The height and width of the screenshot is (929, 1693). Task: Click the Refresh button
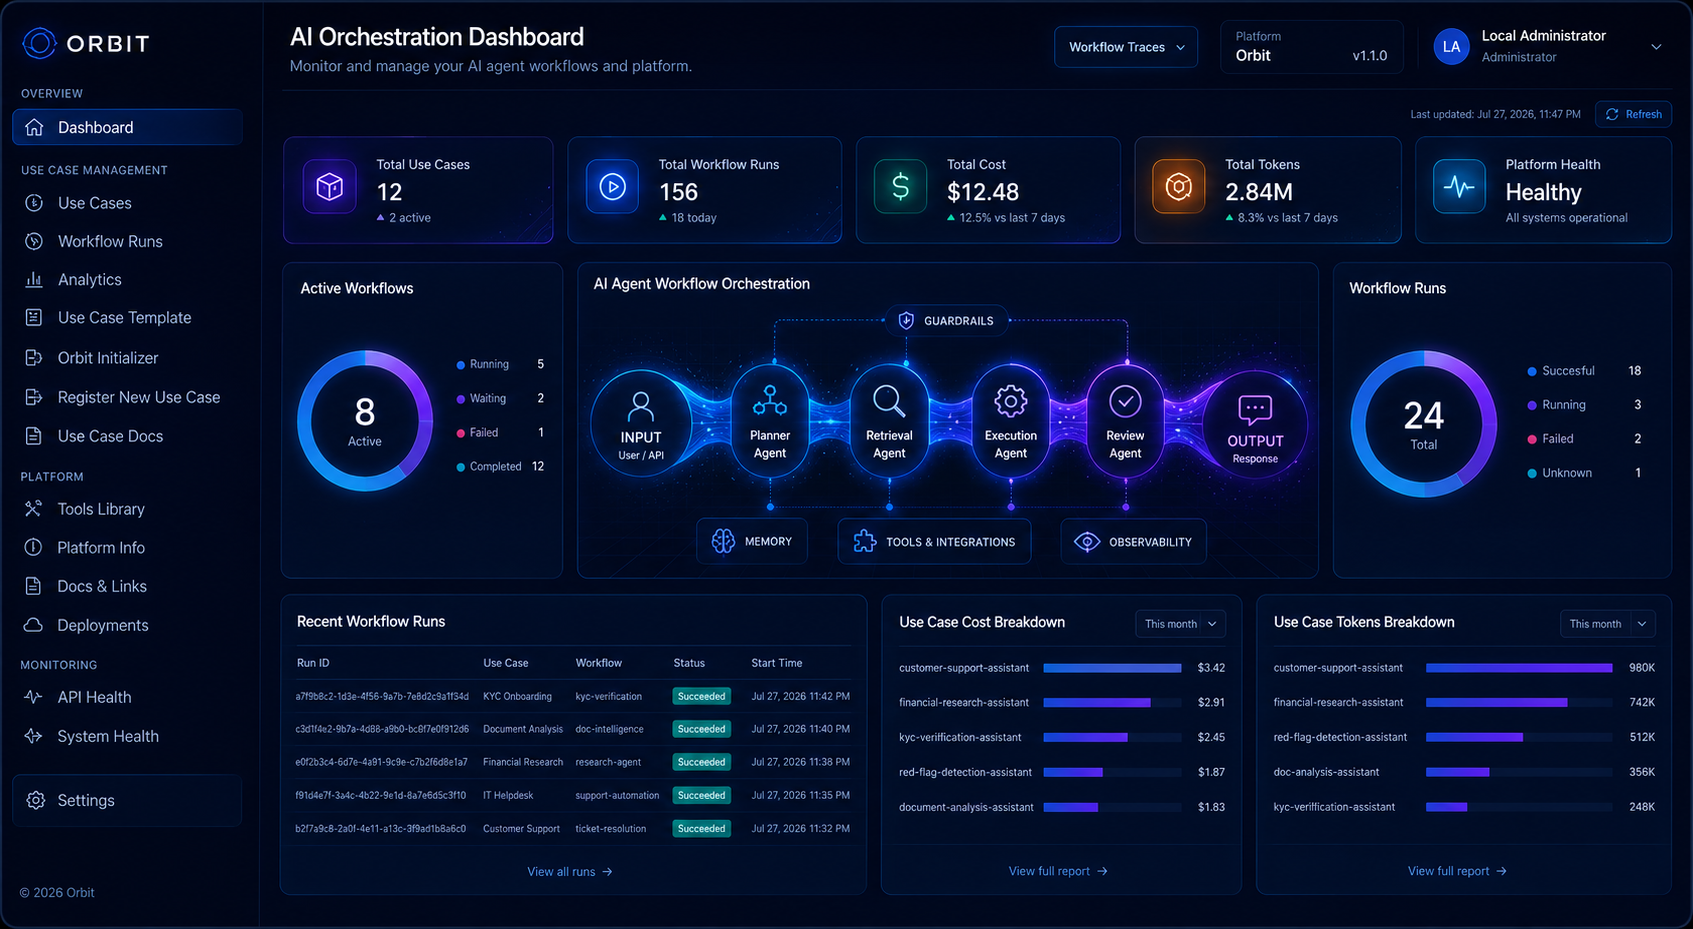(1633, 114)
